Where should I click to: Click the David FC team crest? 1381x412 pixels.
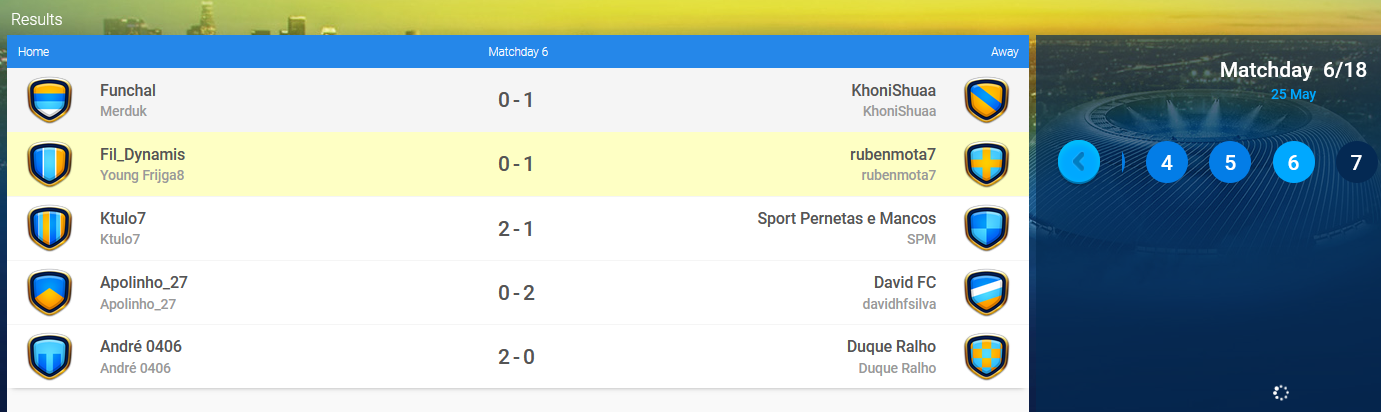coord(986,292)
